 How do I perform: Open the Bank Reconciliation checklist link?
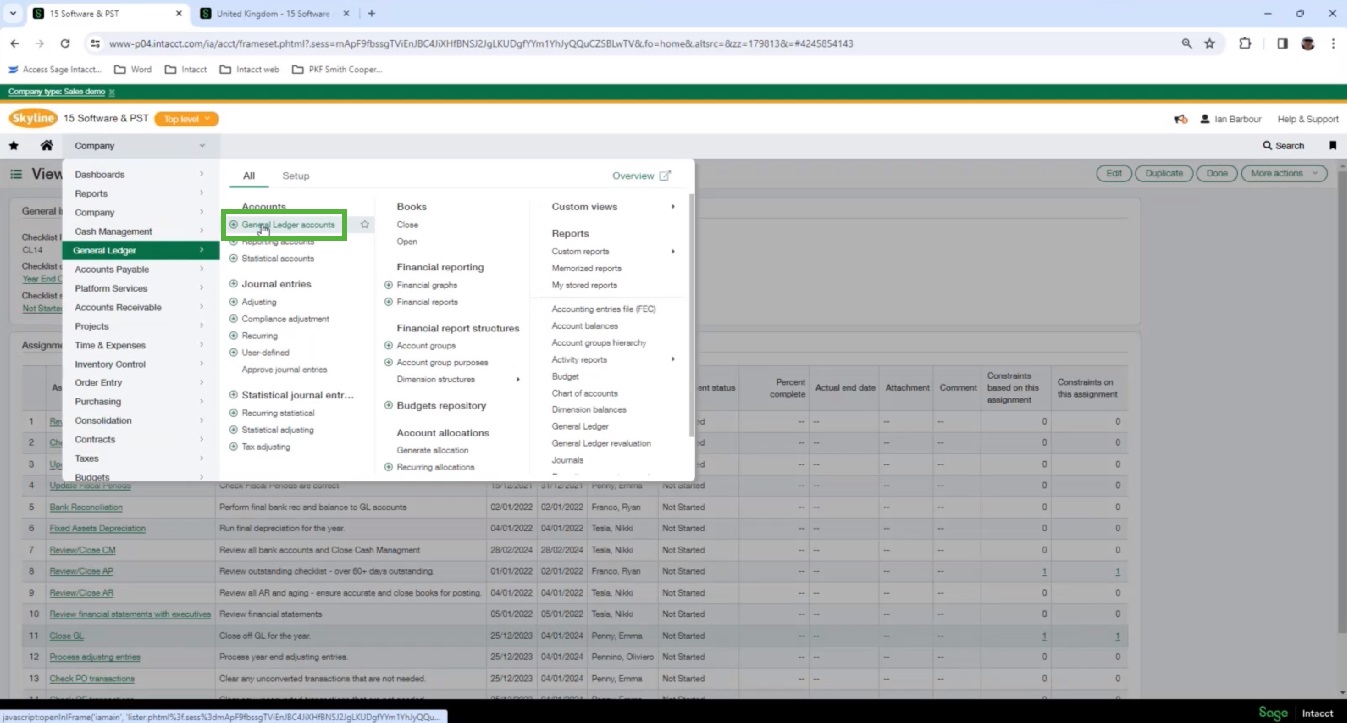click(85, 507)
